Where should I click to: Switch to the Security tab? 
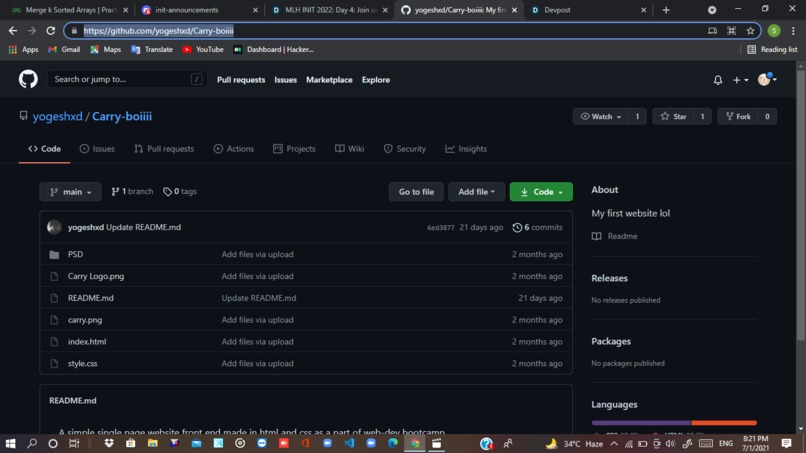coord(405,149)
